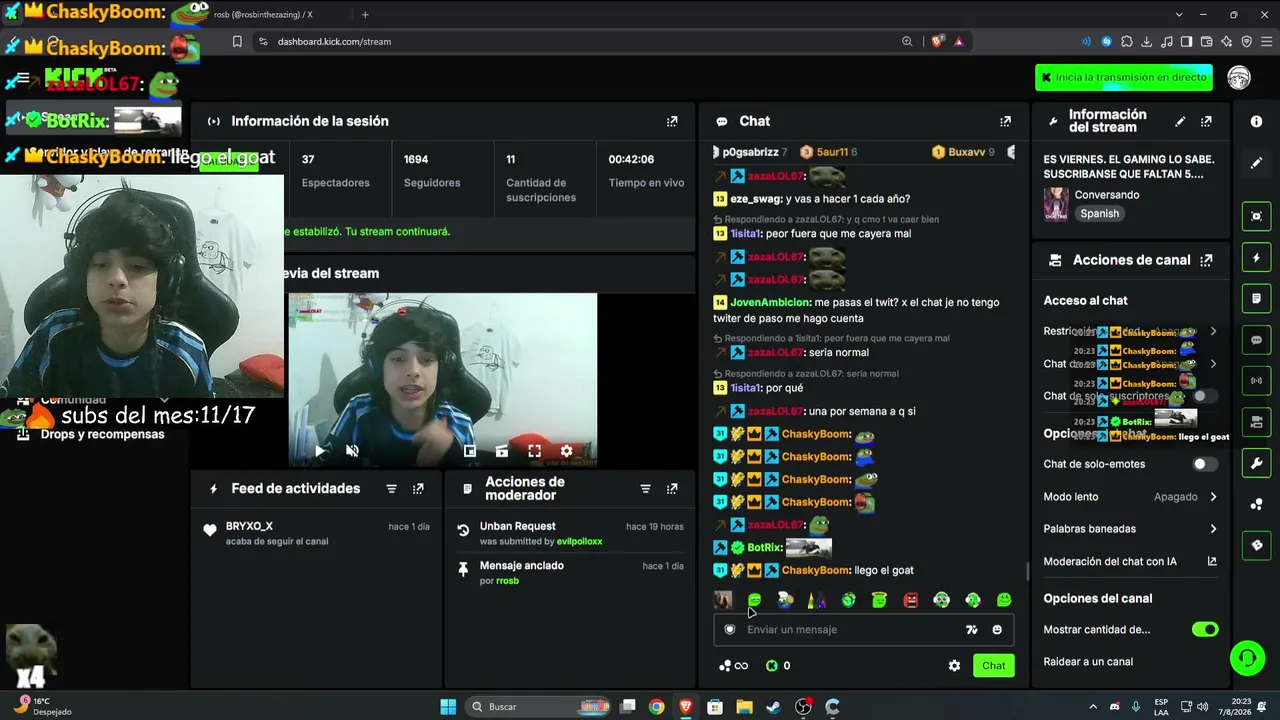1280x720 pixels.
Task: Select the wrench icon in right sidebar
Action: 1257,463
